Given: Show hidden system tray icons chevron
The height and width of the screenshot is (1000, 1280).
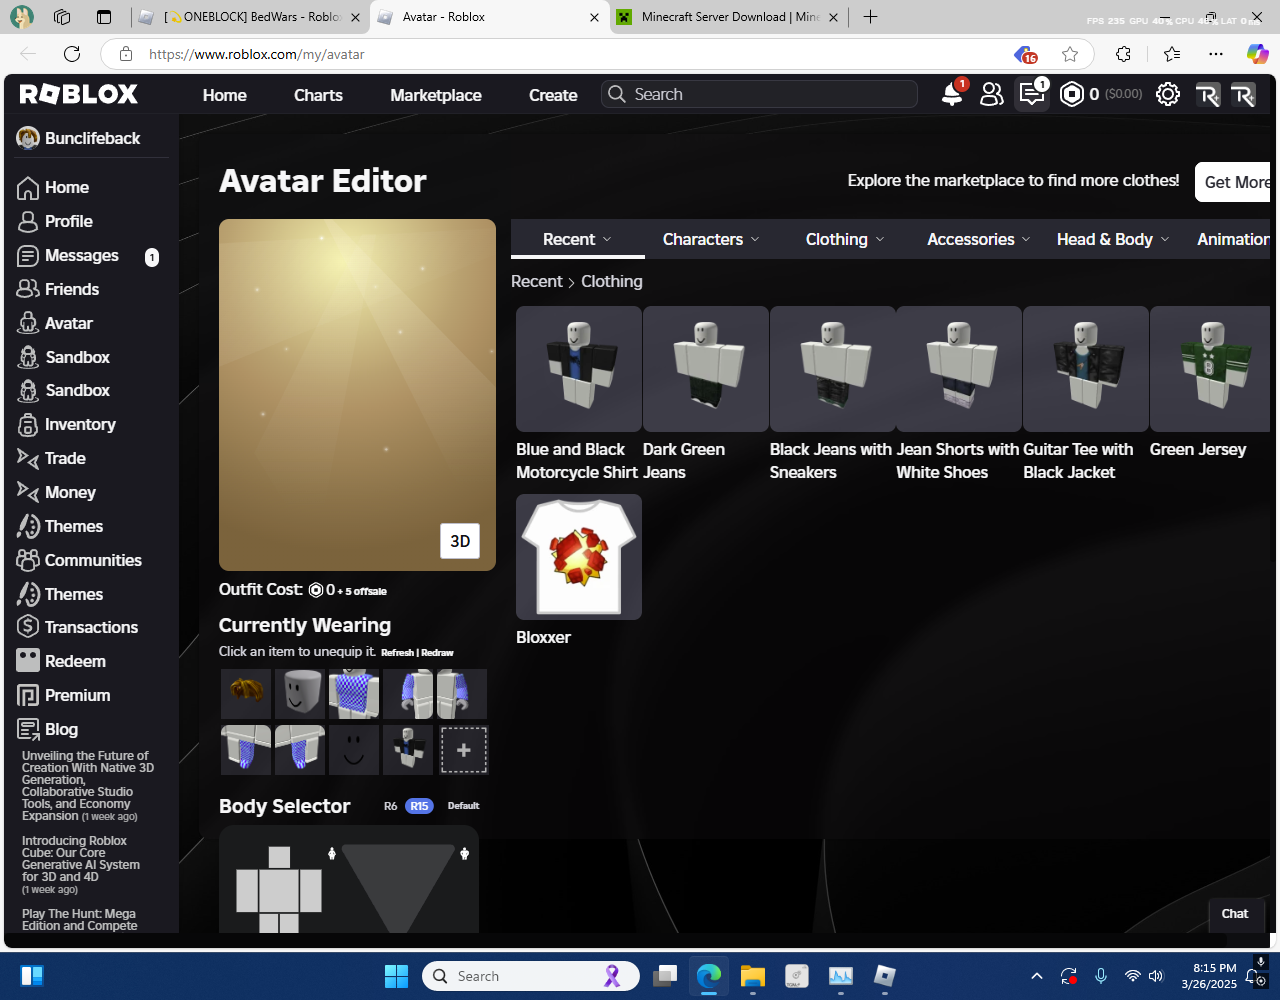Looking at the screenshot, I should tap(1037, 976).
